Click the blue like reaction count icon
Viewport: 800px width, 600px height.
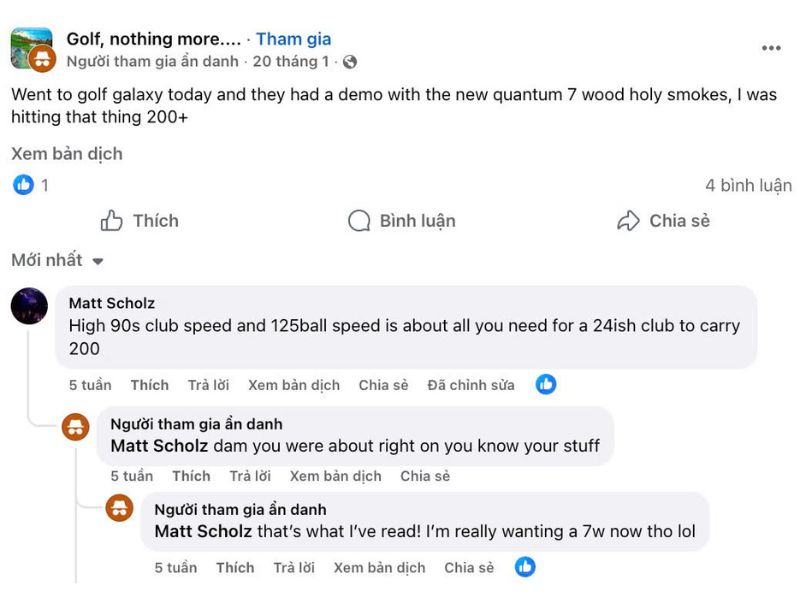pyautogui.click(x=23, y=185)
